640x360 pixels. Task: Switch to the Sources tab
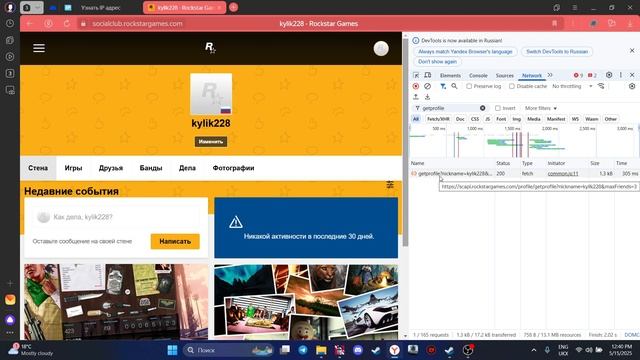click(x=504, y=76)
